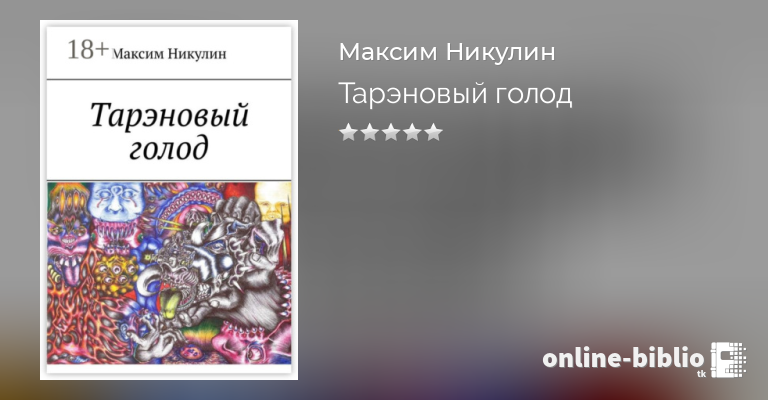
Task: Click the second rating star
Action: [x=369, y=132]
